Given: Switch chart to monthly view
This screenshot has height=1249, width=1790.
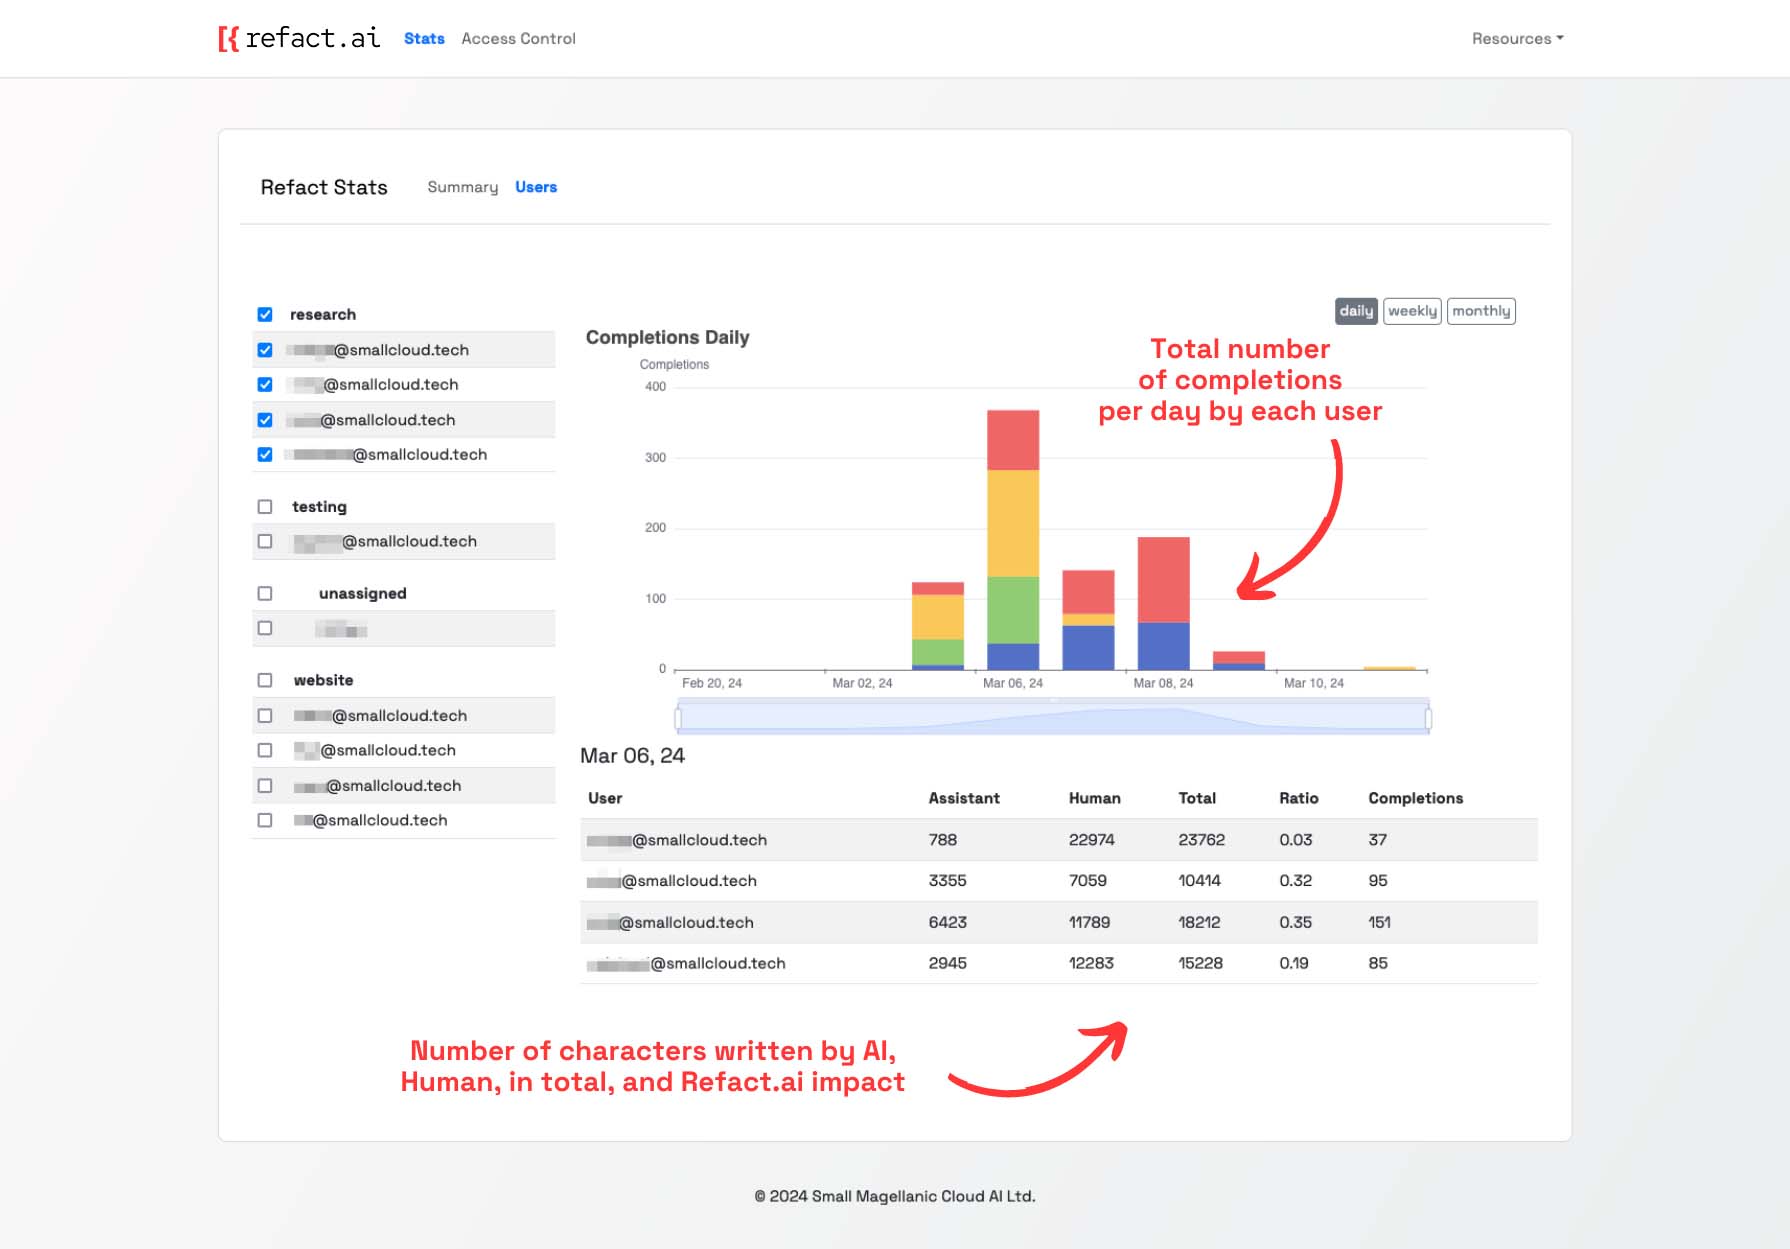Looking at the screenshot, I should pyautogui.click(x=1481, y=311).
